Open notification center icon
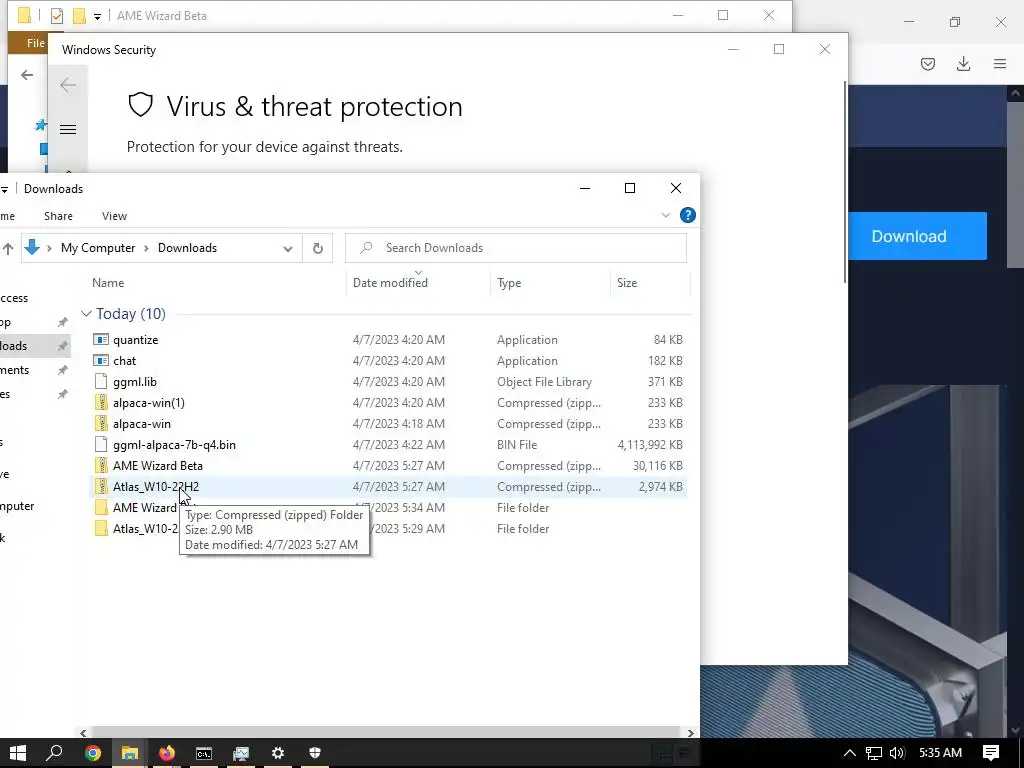Screen dimensions: 1024x768 pos(991,753)
